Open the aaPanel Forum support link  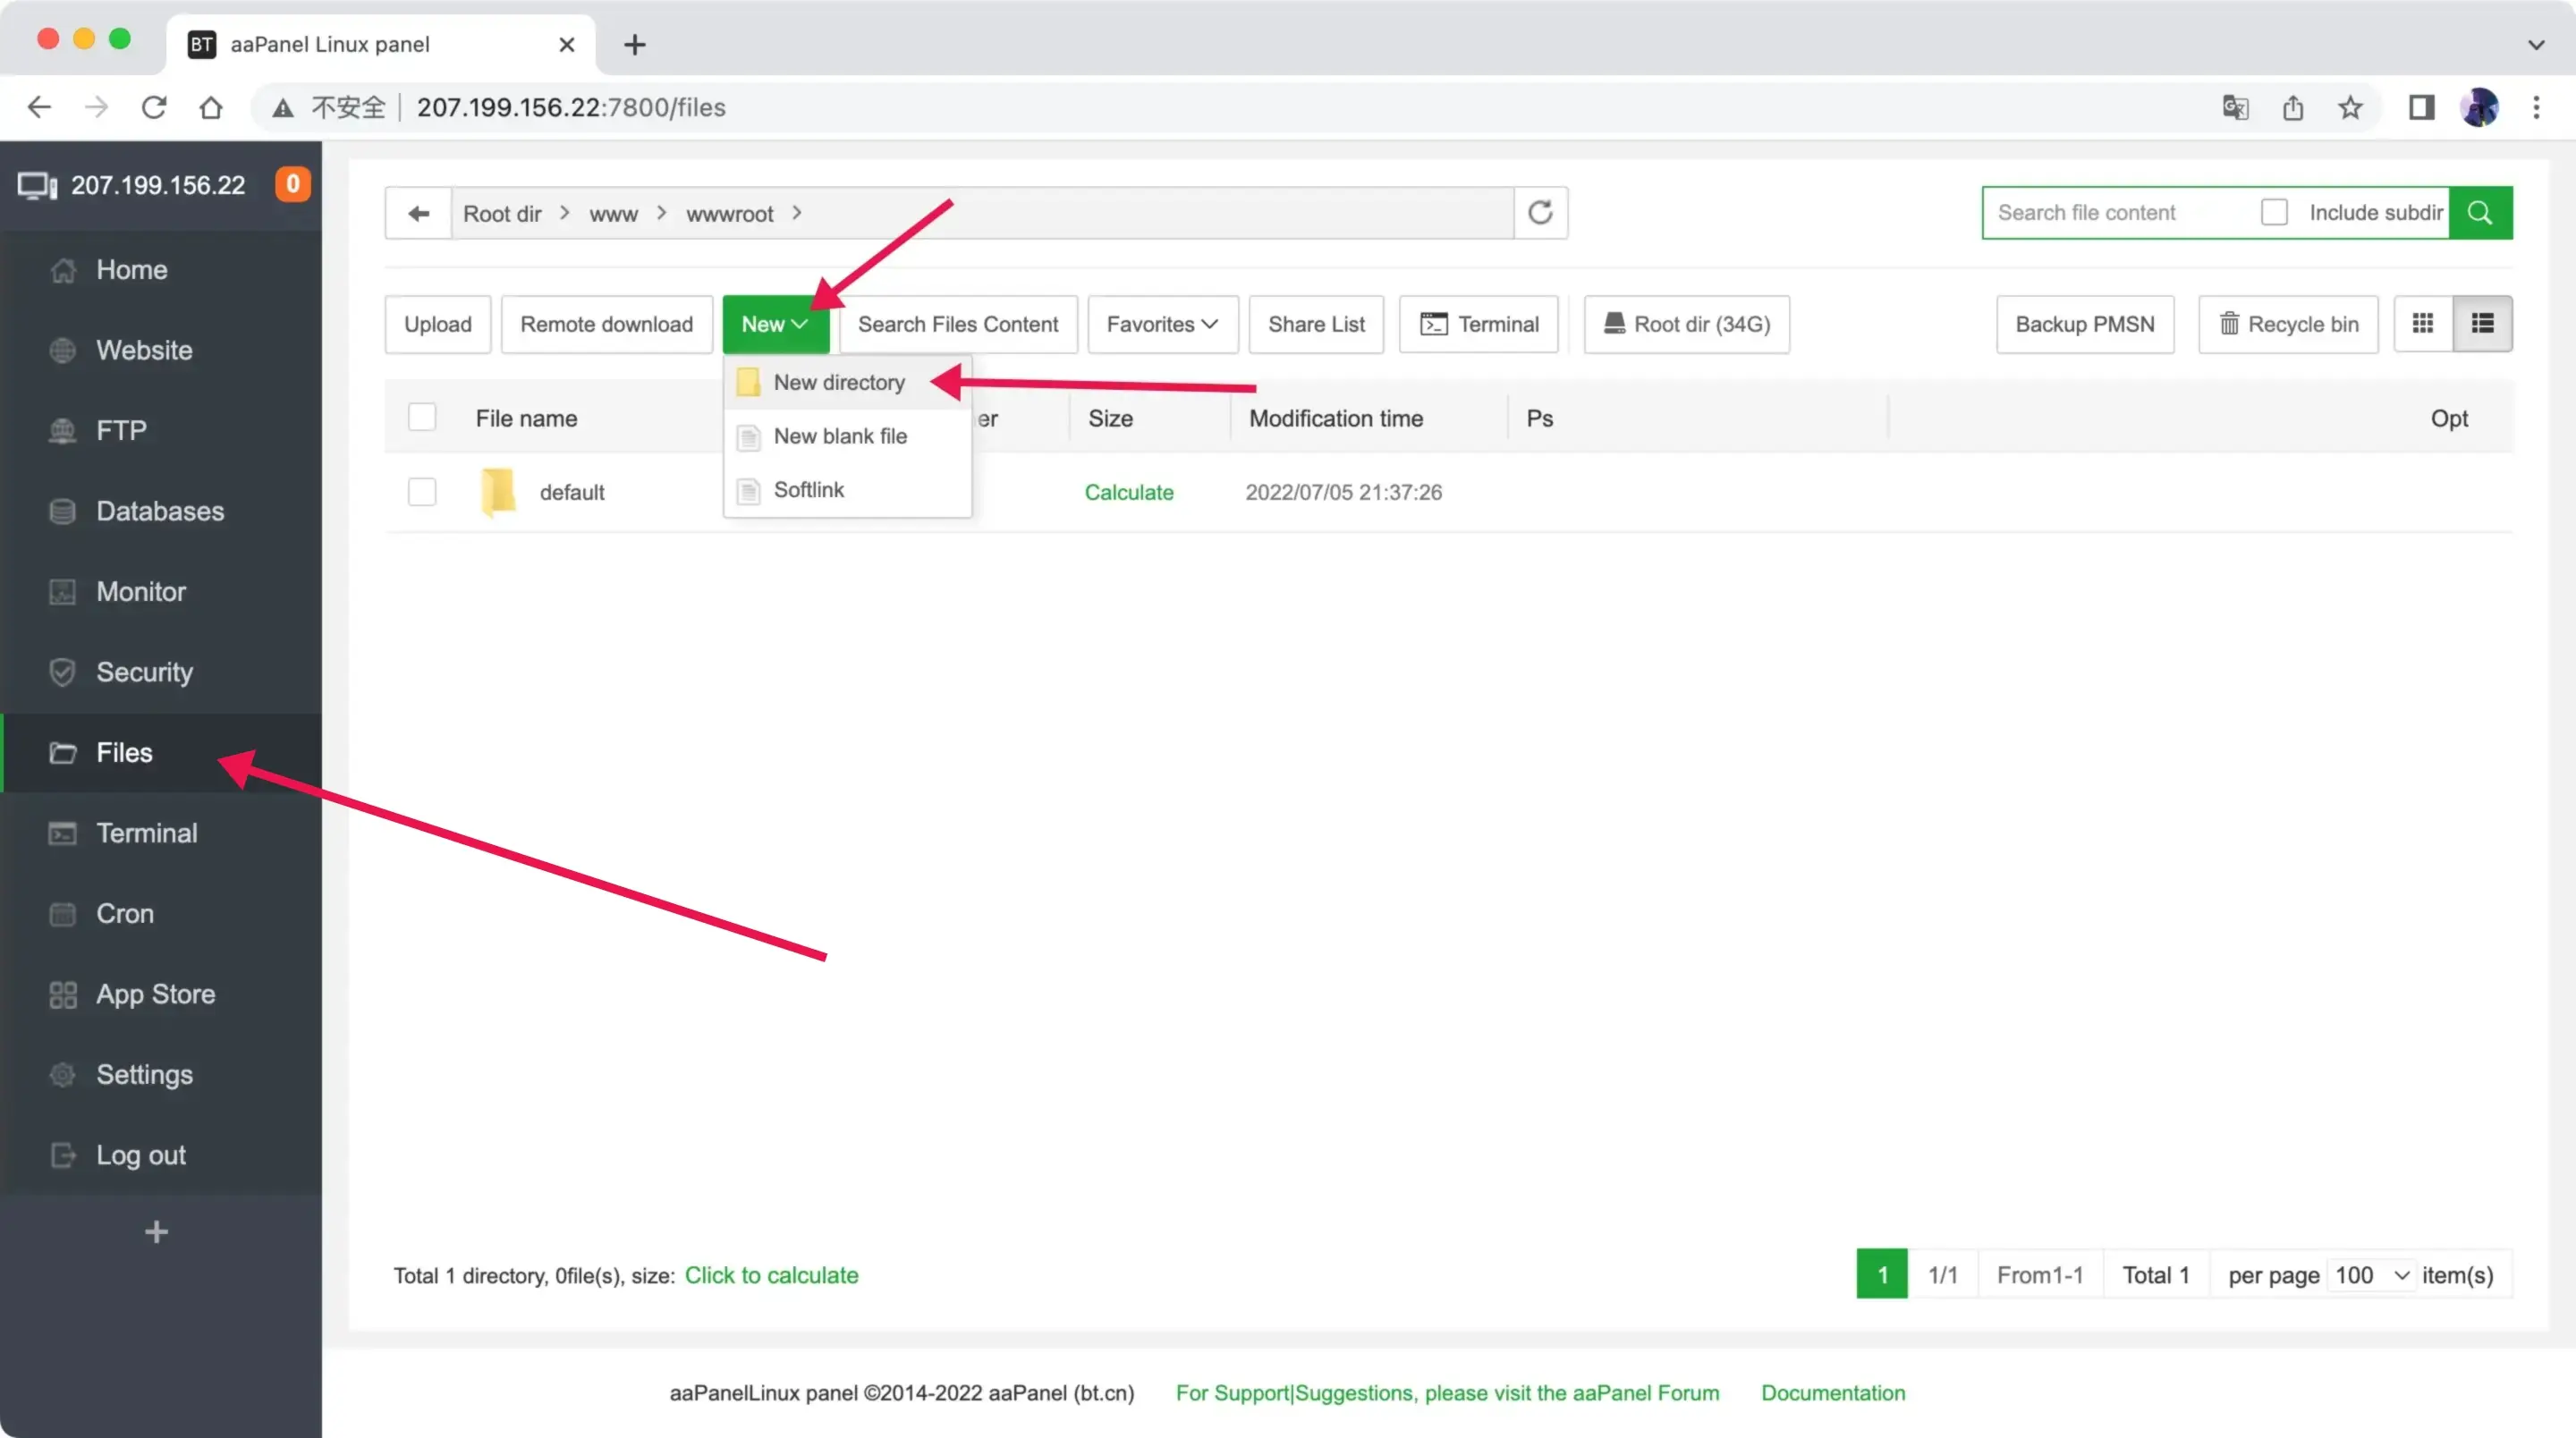tap(1447, 1393)
